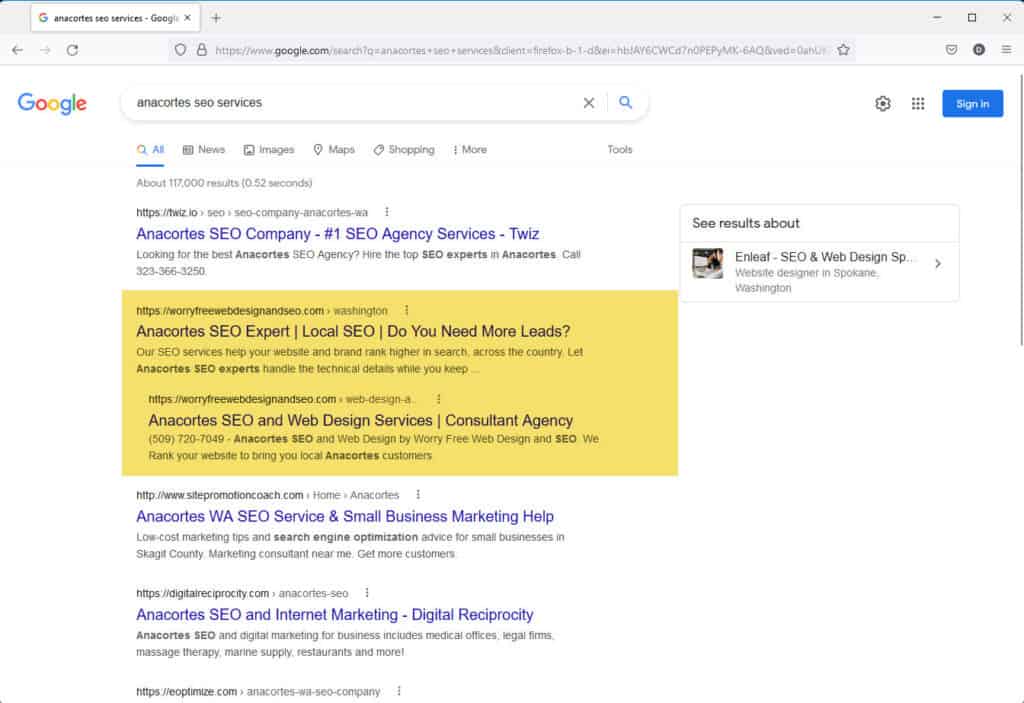This screenshot has height=703, width=1024.
Task: Clear the search box with the X
Action: (588, 103)
